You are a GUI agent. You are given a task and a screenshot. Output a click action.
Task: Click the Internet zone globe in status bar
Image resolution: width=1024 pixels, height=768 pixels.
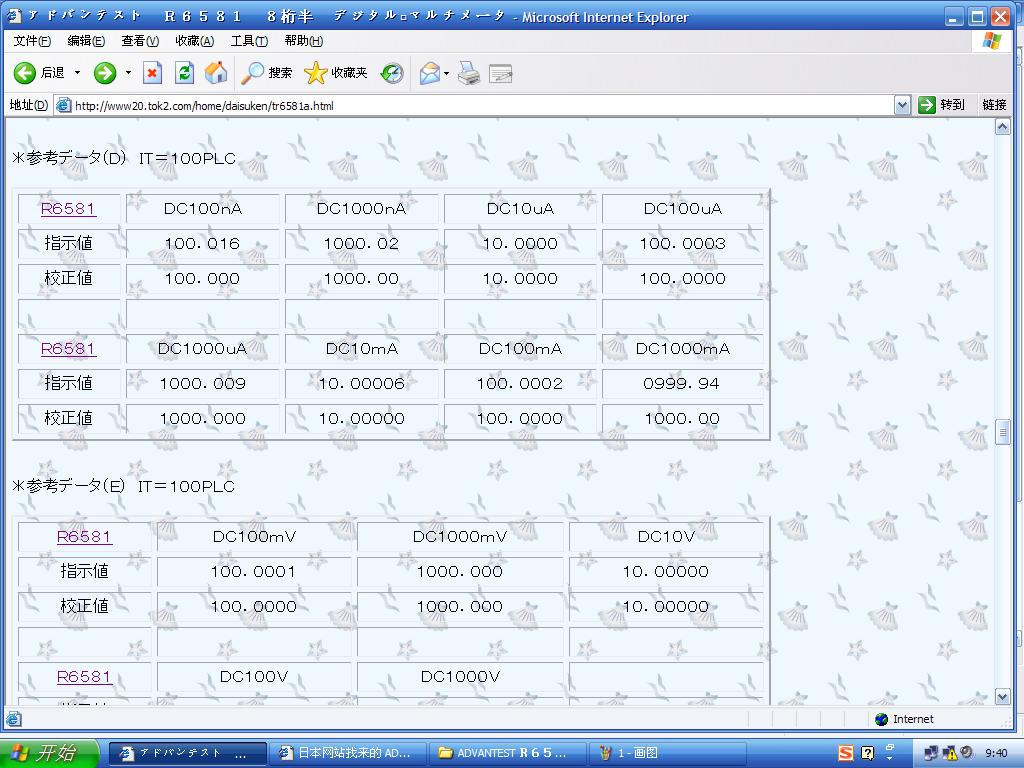pos(882,719)
